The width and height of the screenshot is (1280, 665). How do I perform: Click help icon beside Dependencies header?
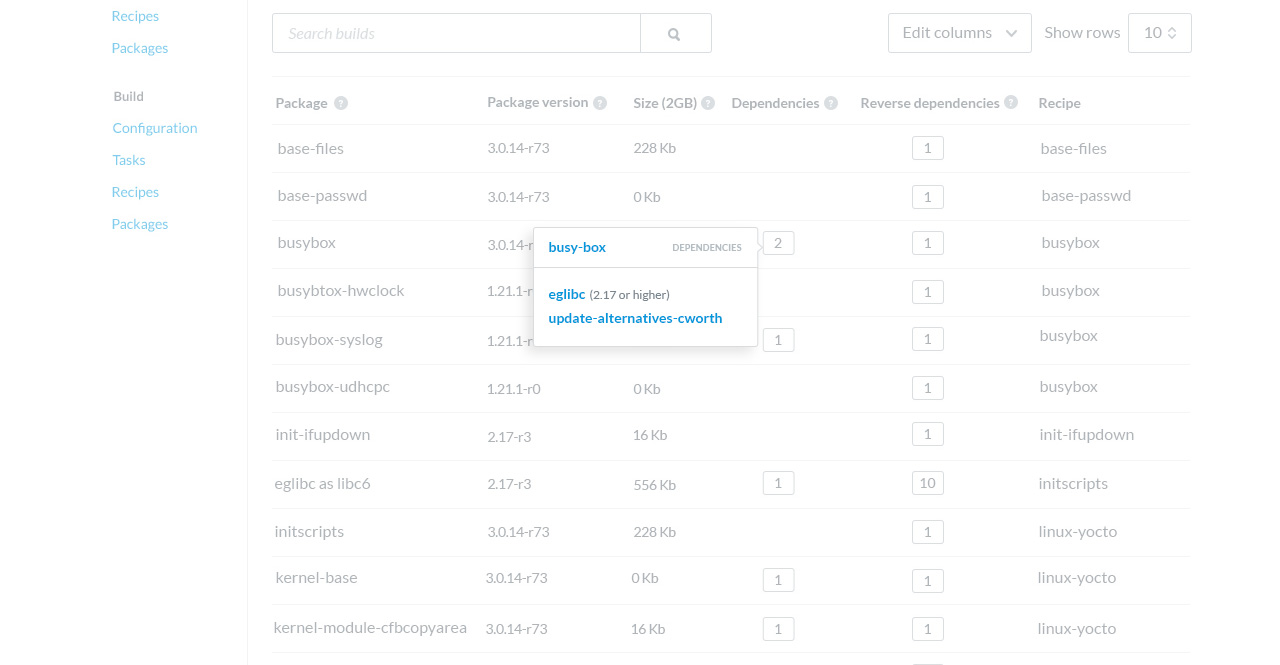pos(831,103)
